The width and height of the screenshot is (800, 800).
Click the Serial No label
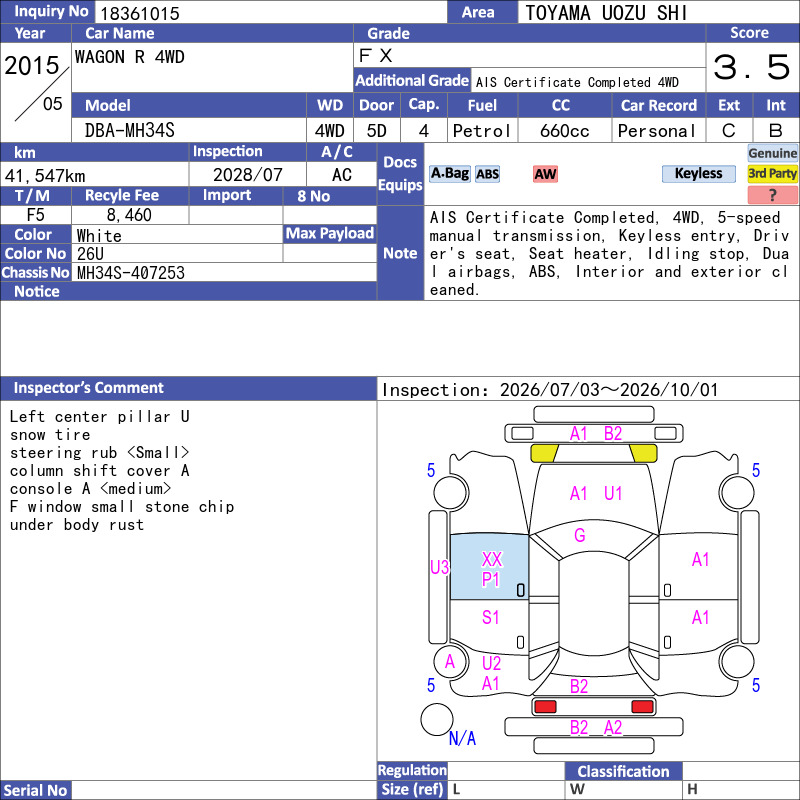click(36, 790)
